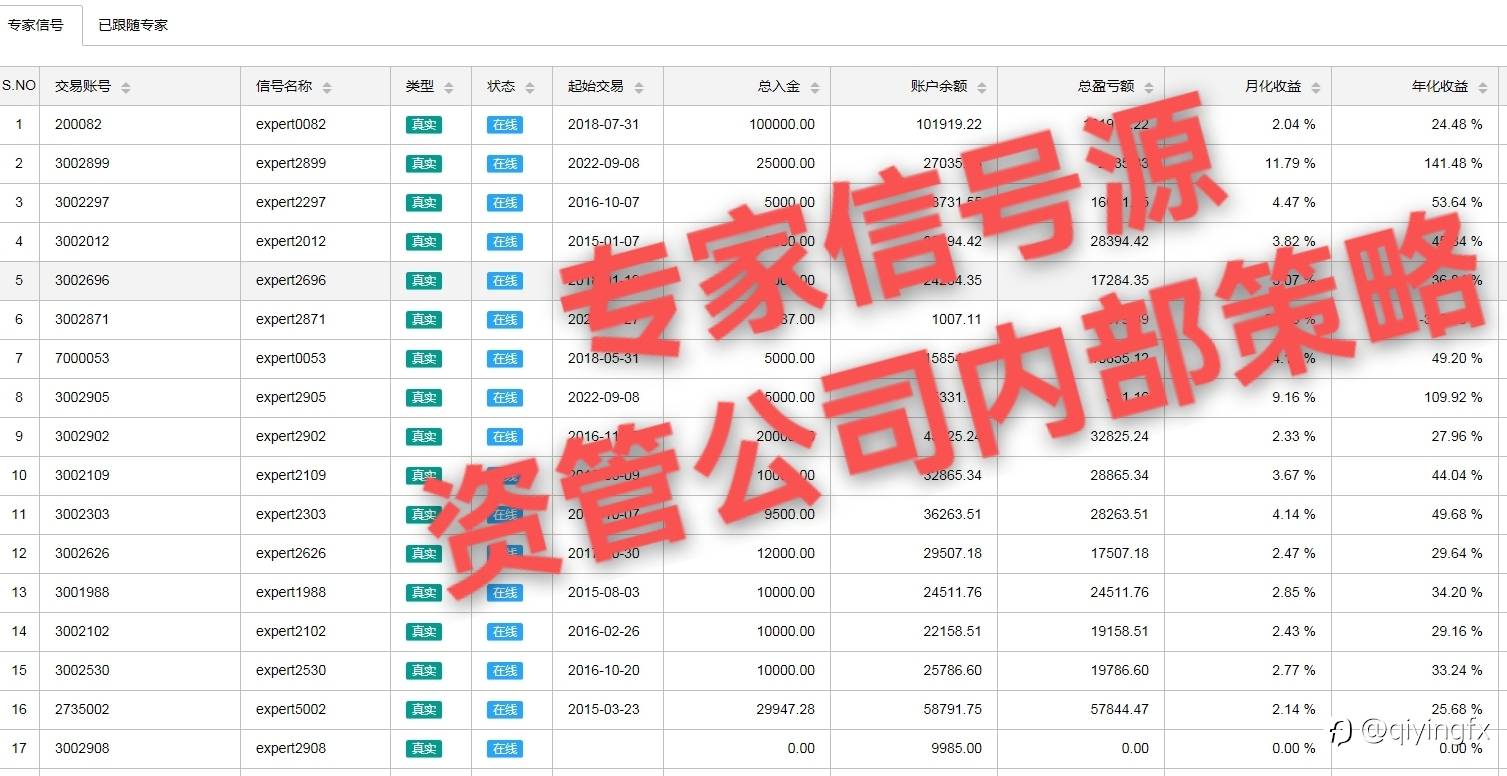
Task: Click the 在线 badge for expert2899
Action: coord(505,164)
